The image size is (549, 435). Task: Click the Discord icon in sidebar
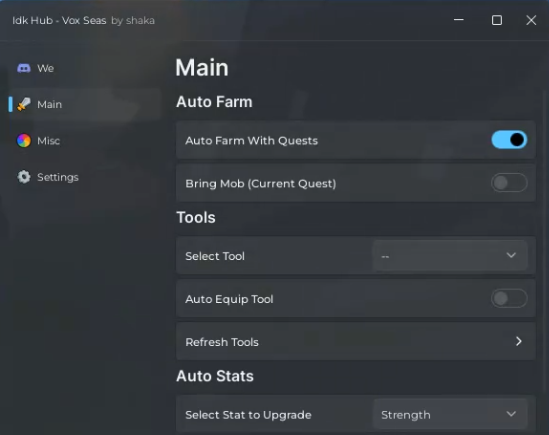coord(24,68)
